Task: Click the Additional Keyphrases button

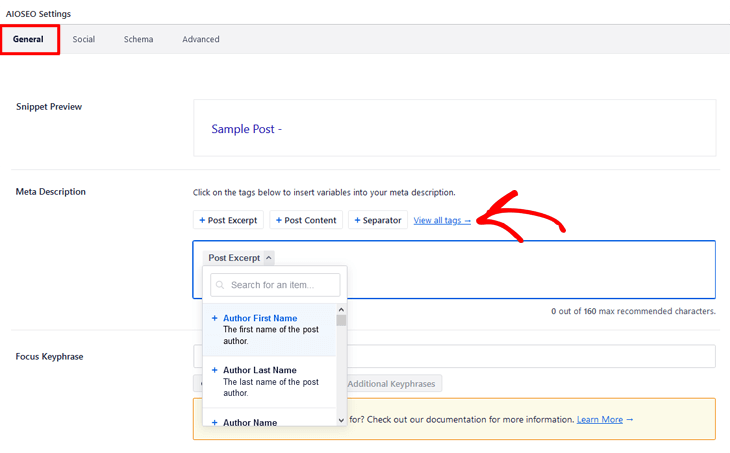Action: pyautogui.click(x=392, y=384)
